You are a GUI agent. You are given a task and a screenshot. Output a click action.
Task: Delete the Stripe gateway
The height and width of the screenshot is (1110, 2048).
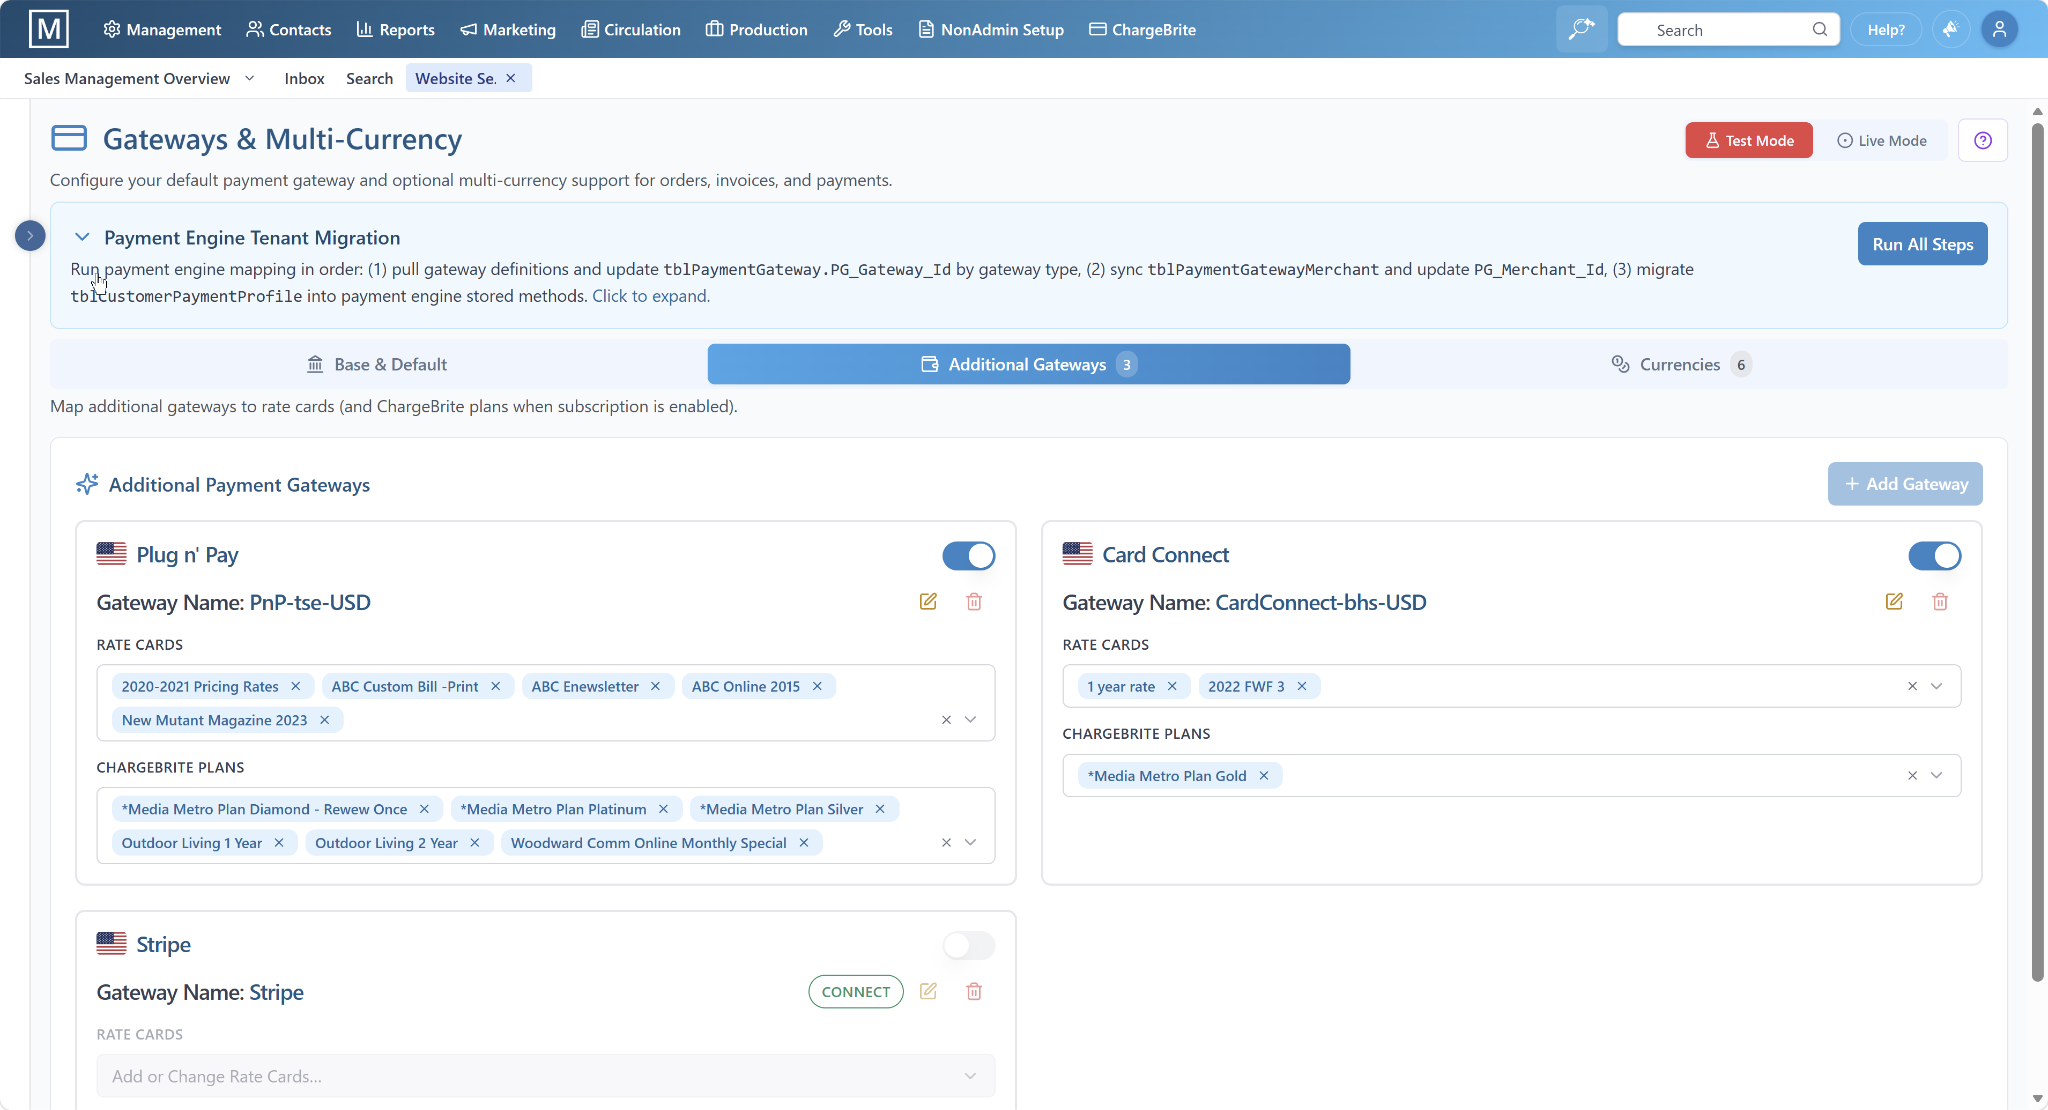click(974, 991)
